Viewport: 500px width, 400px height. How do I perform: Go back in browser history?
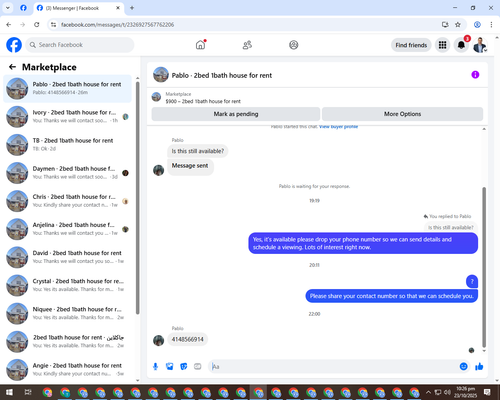[x=9, y=24]
